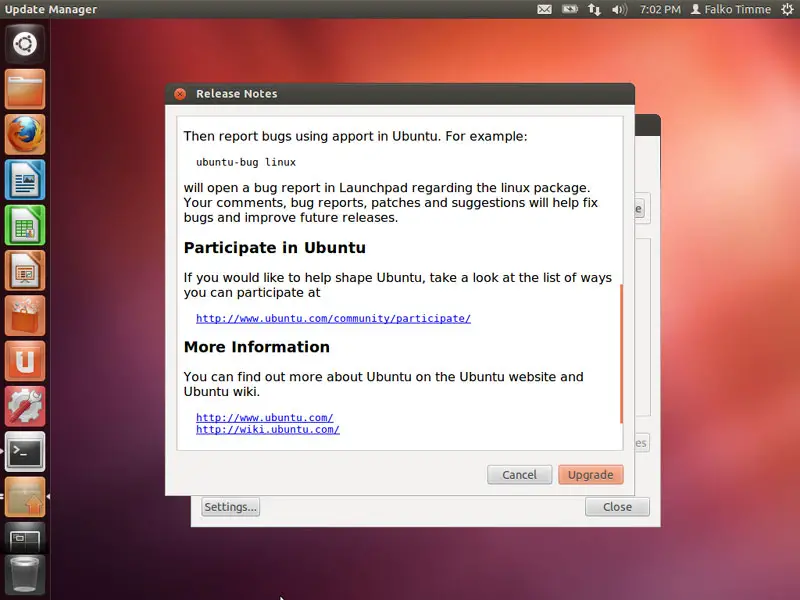Open the network connection indicator

tap(594, 9)
